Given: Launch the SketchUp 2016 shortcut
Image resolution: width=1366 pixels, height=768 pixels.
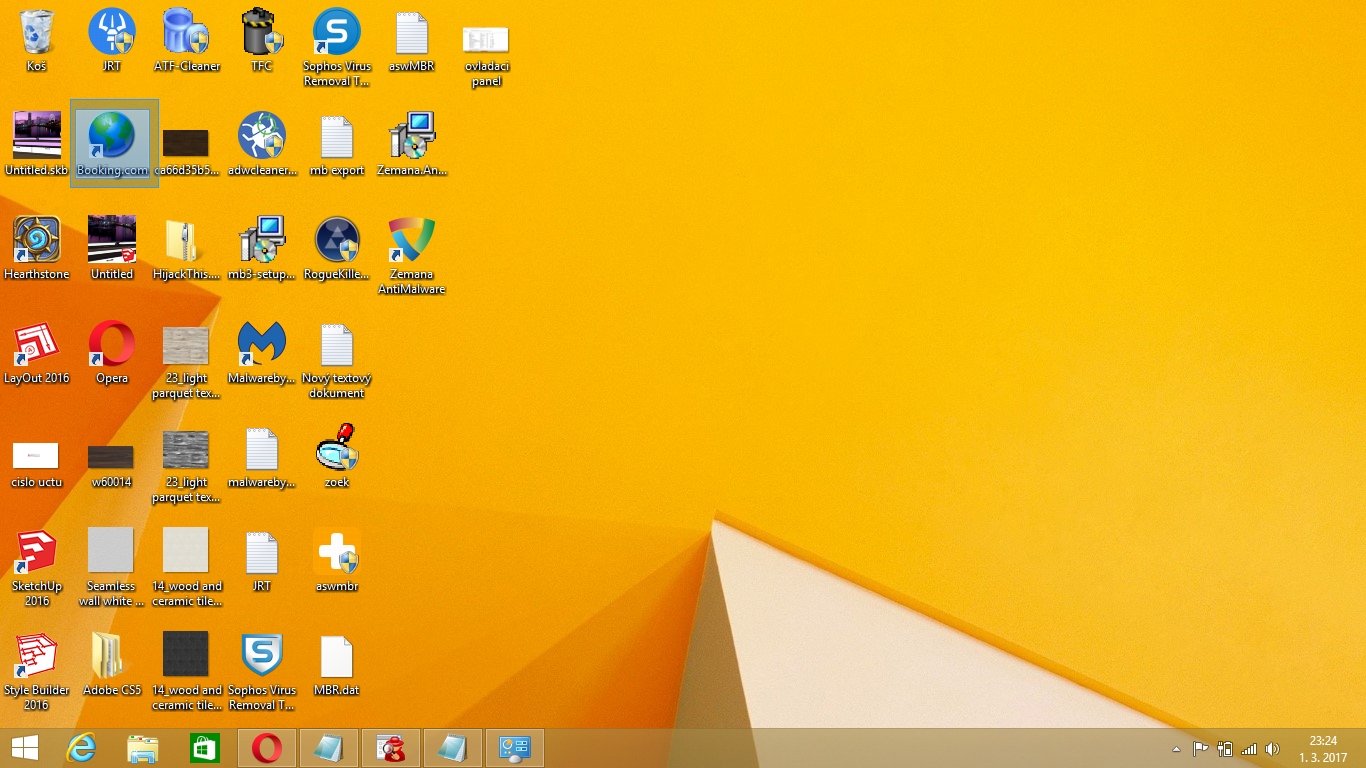Looking at the screenshot, I should click(x=37, y=553).
